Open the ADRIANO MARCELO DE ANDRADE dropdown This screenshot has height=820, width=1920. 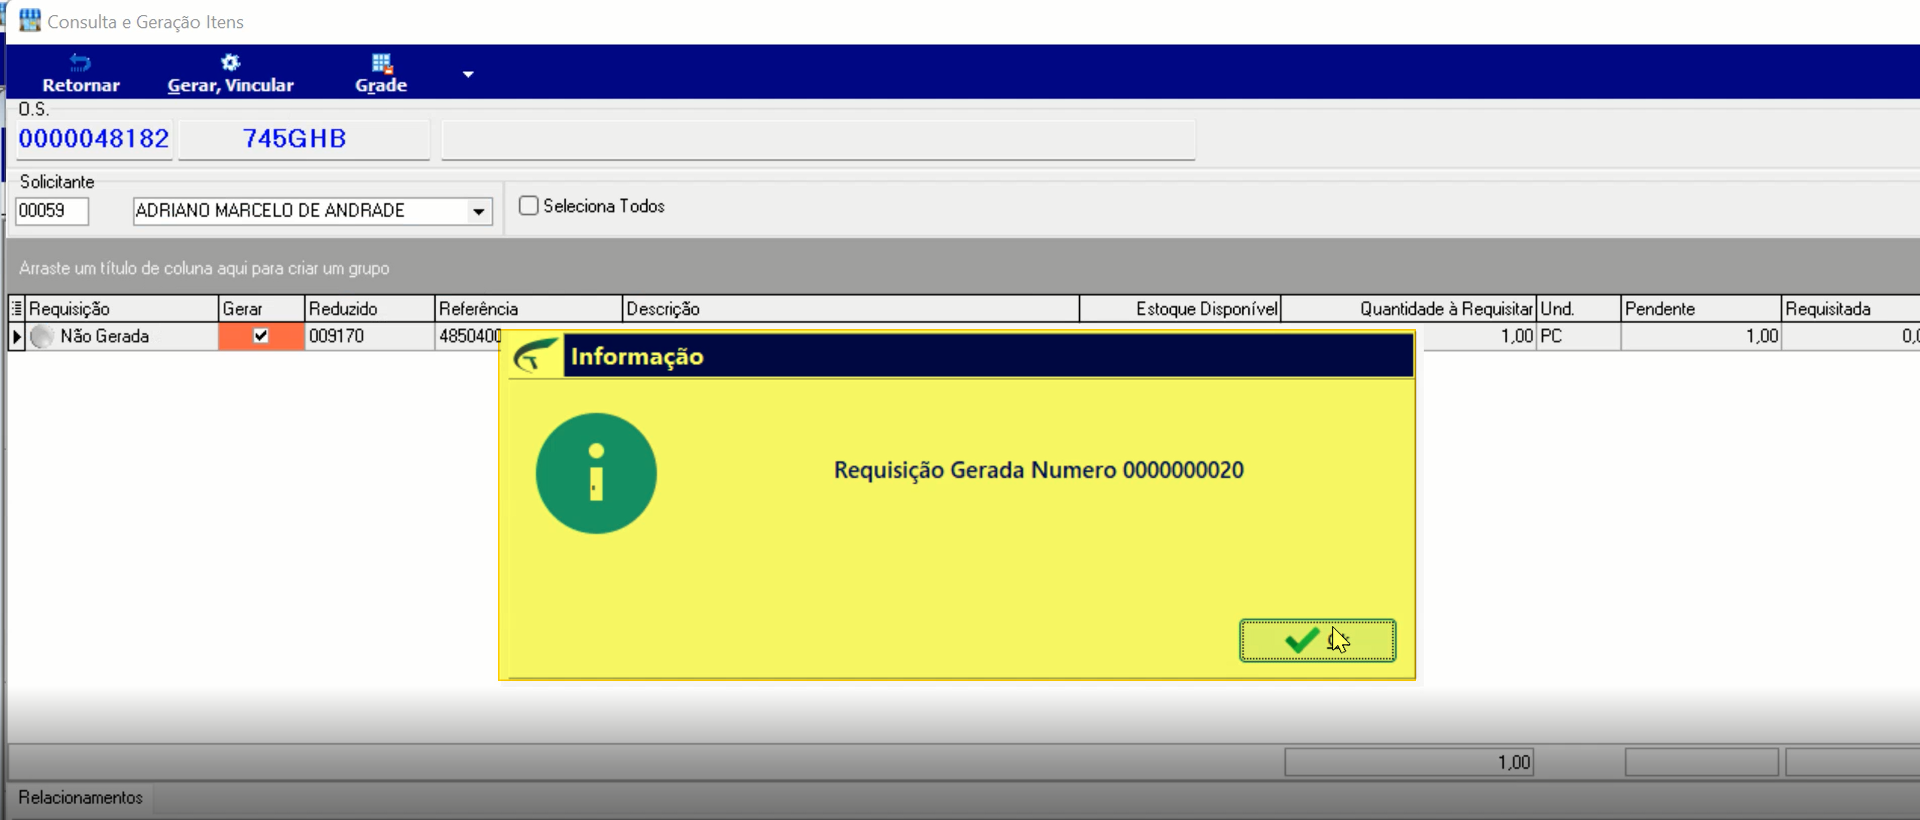479,211
